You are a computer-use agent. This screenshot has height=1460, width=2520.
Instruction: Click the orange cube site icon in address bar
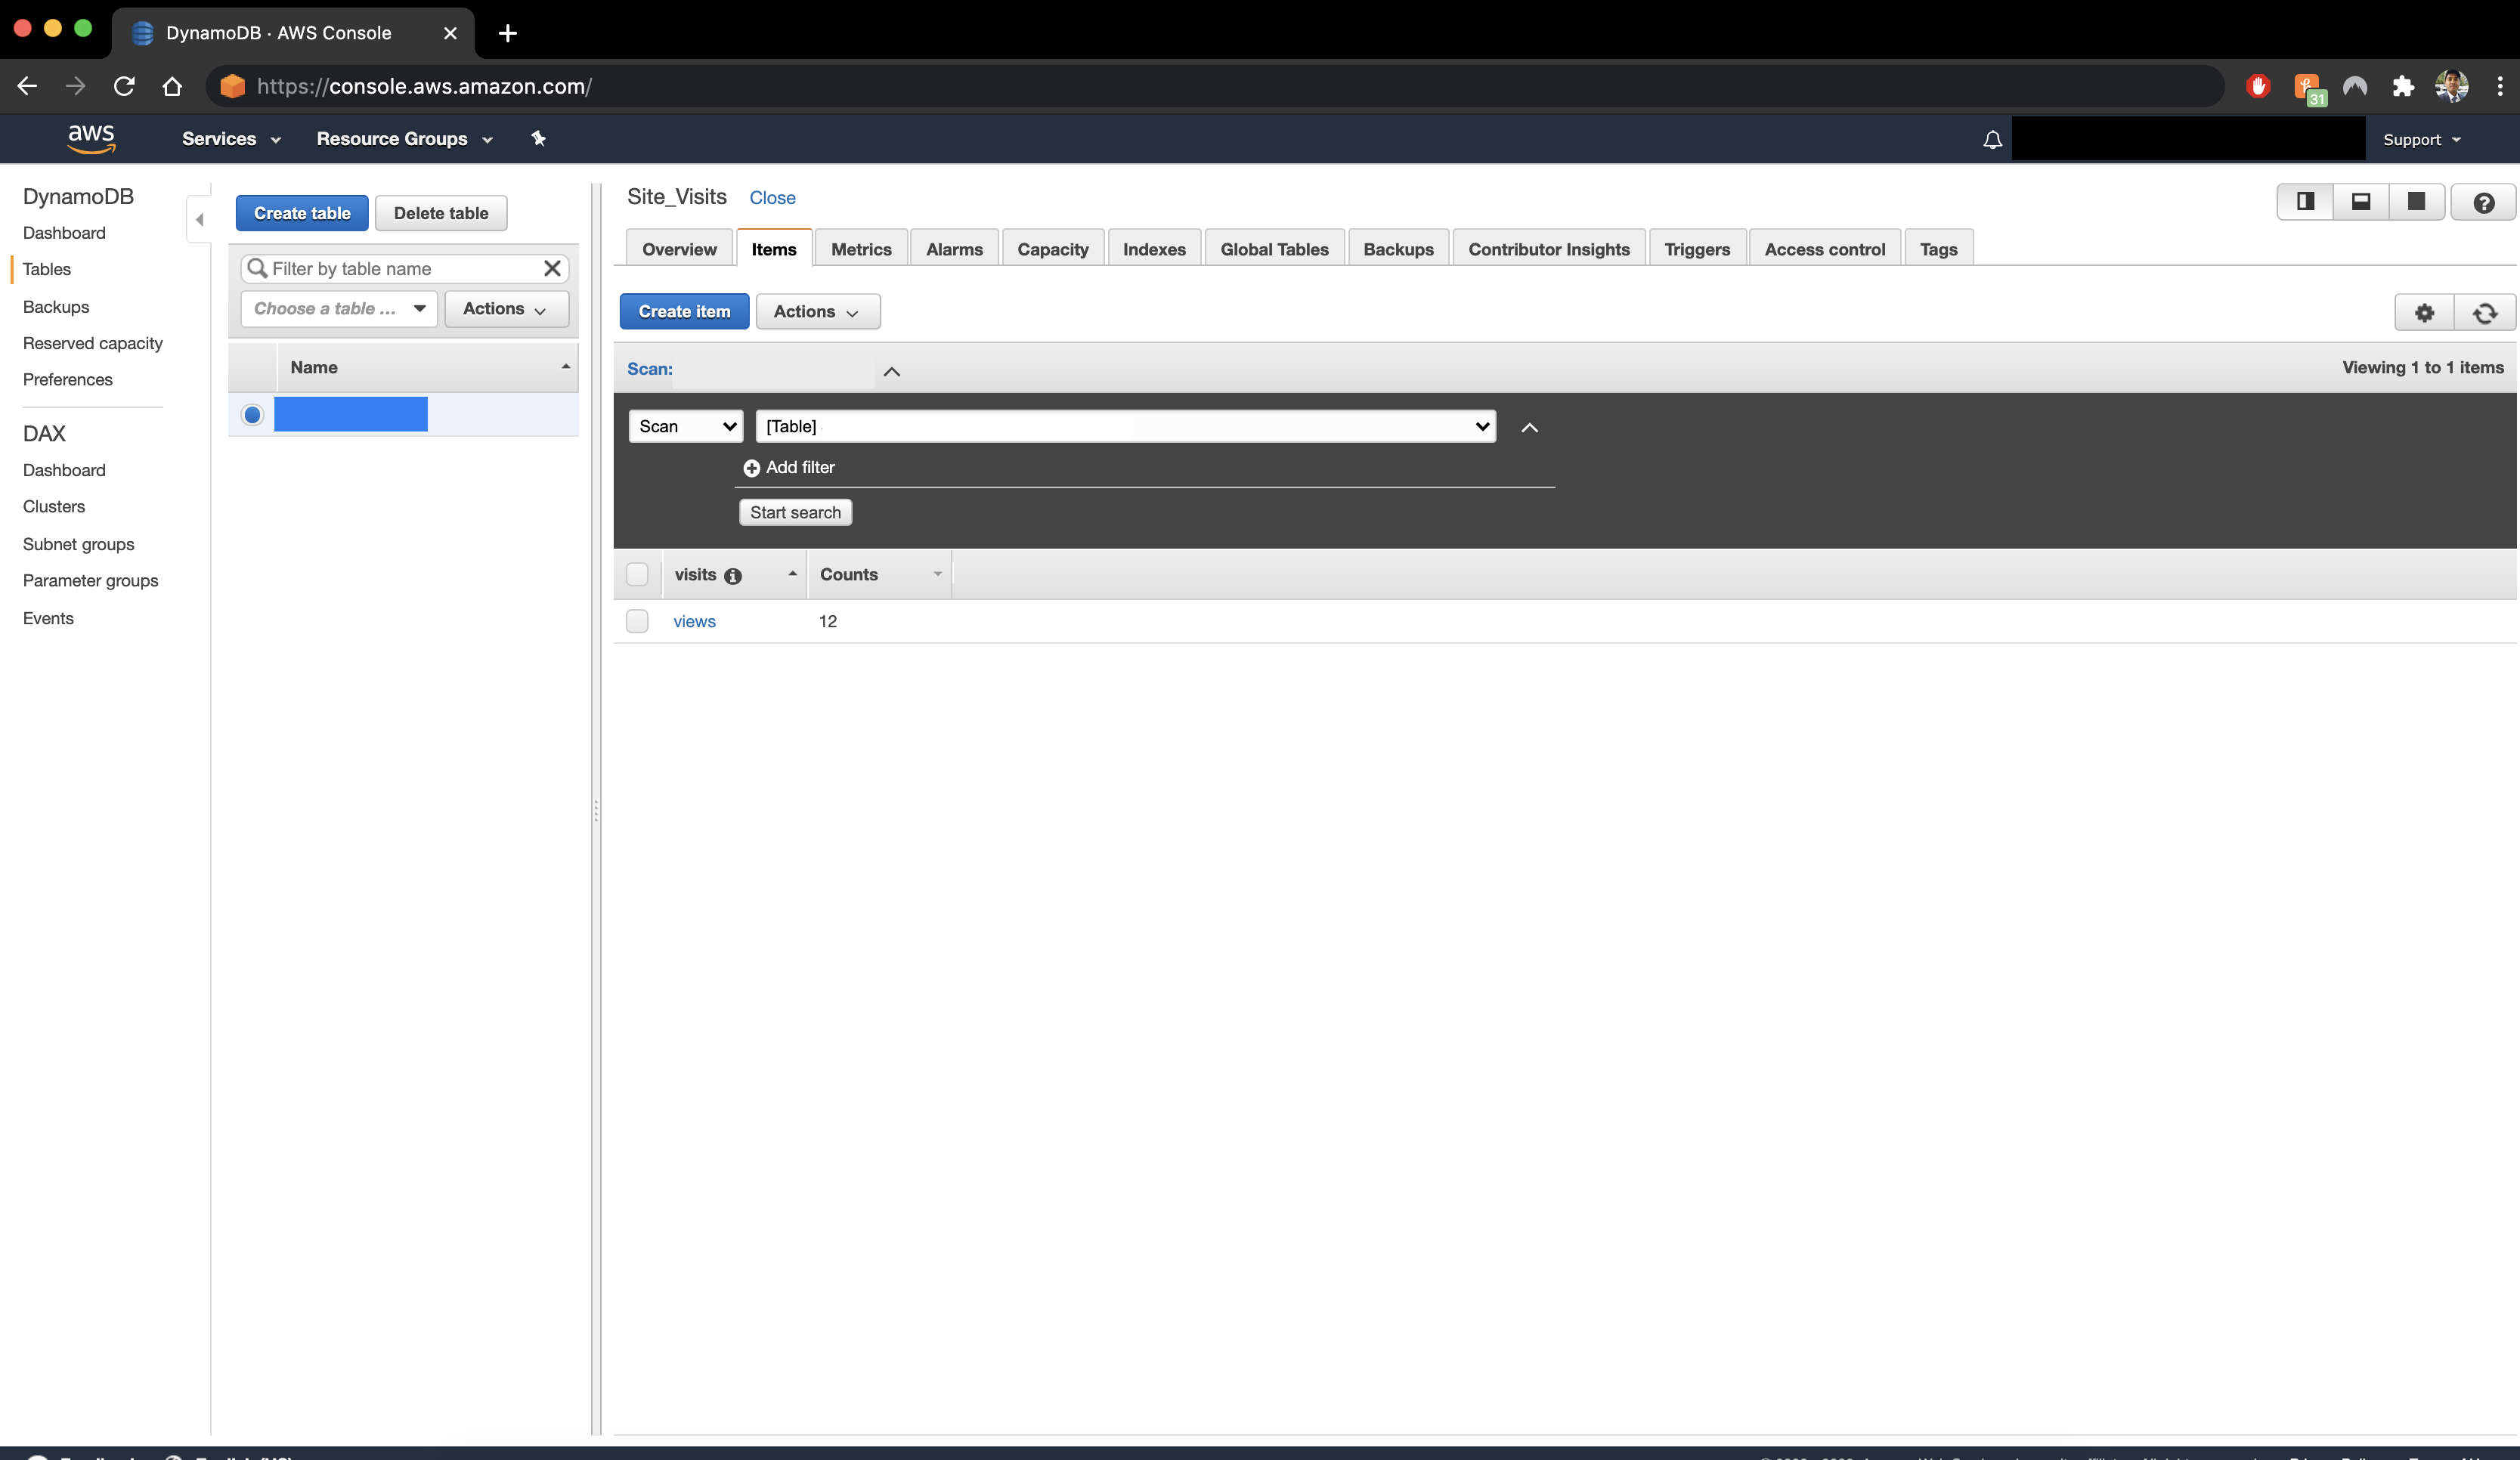point(232,86)
